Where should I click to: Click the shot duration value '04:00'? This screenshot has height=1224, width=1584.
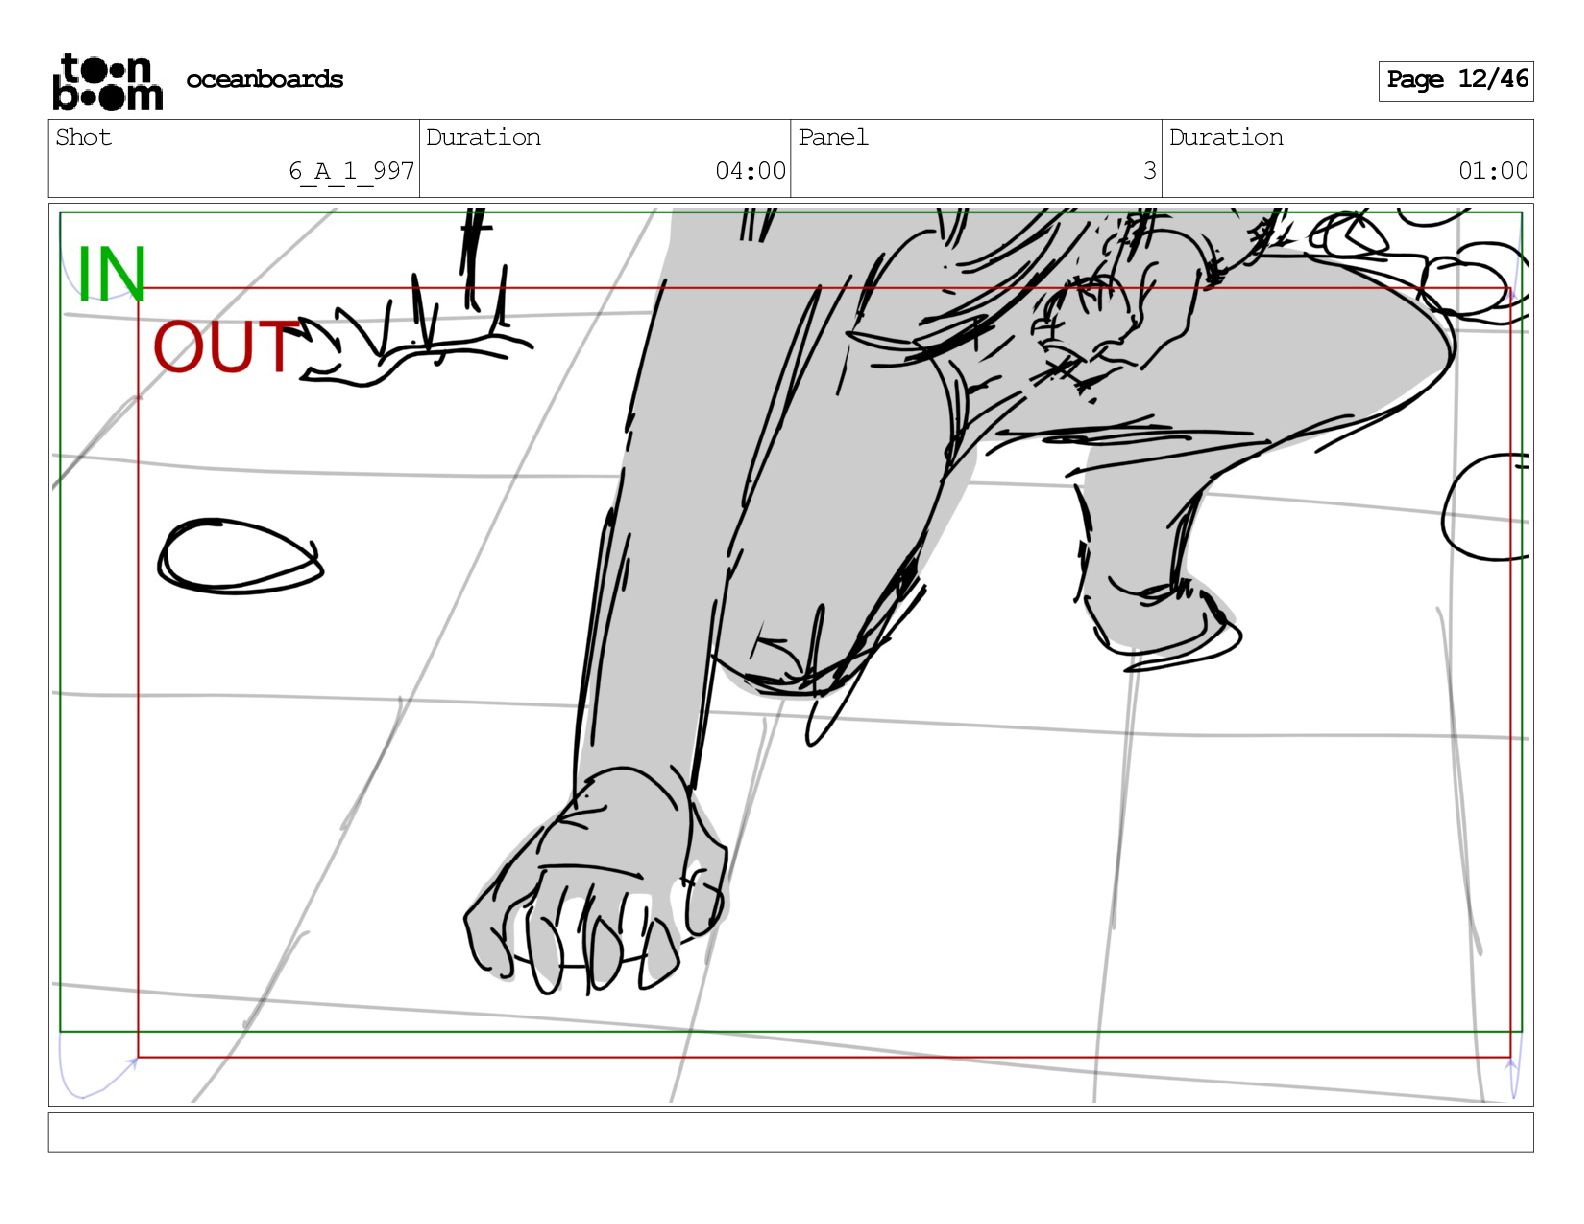tap(750, 171)
